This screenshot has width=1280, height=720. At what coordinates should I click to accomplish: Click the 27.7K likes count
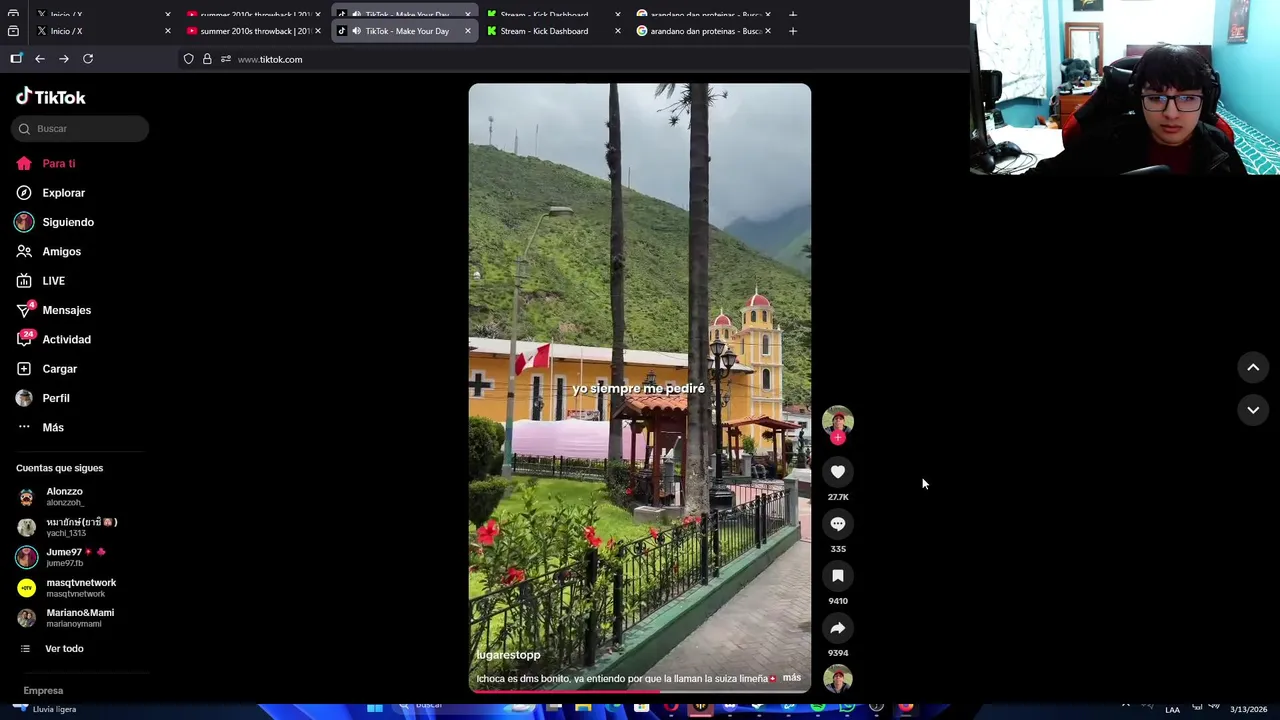click(x=838, y=497)
